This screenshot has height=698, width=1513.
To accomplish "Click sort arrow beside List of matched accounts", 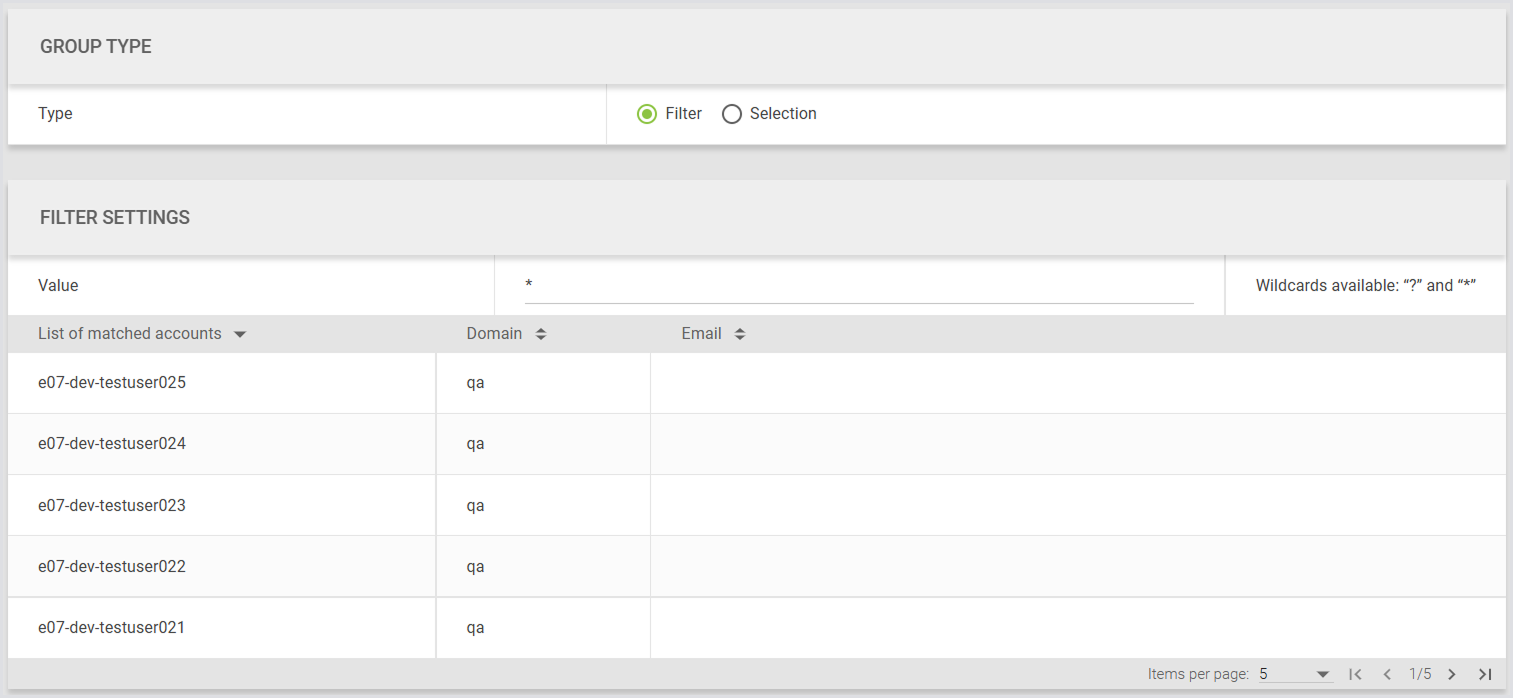I will click(240, 334).
